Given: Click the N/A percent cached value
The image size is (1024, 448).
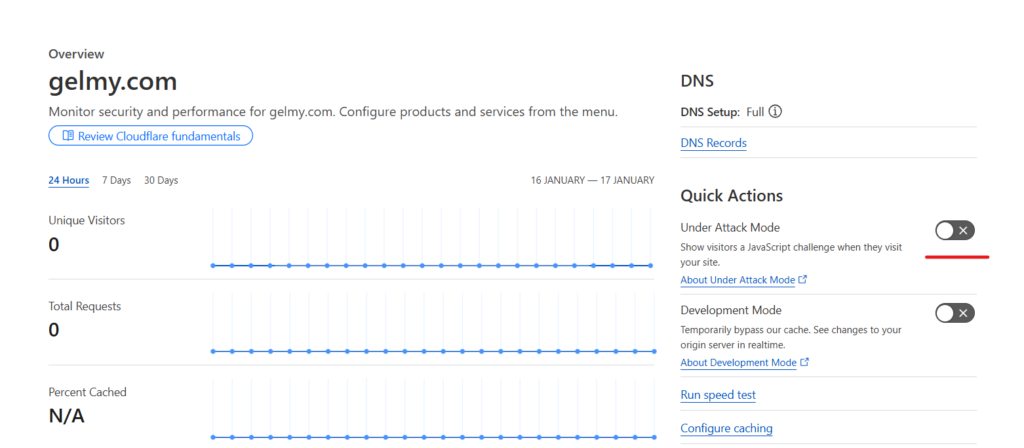Looking at the screenshot, I should tap(66, 416).
